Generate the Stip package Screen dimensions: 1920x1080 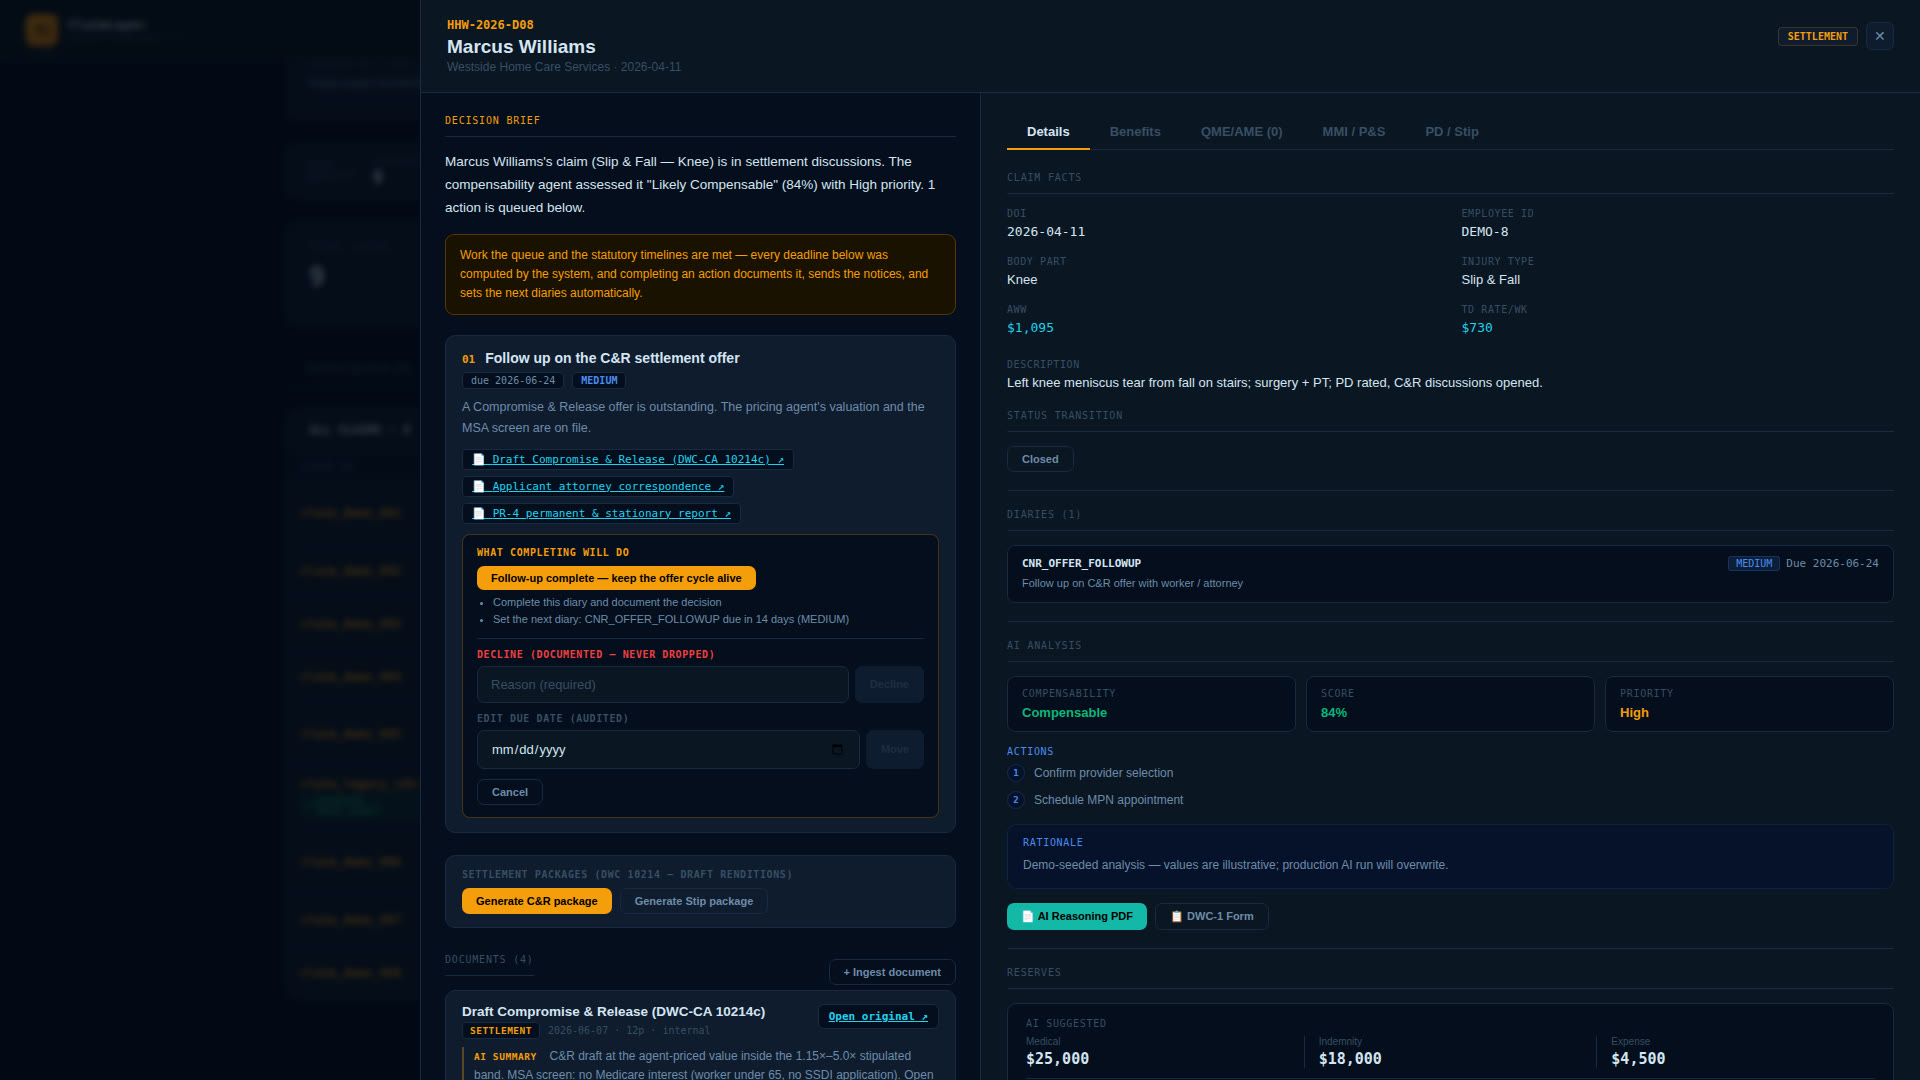point(694,901)
